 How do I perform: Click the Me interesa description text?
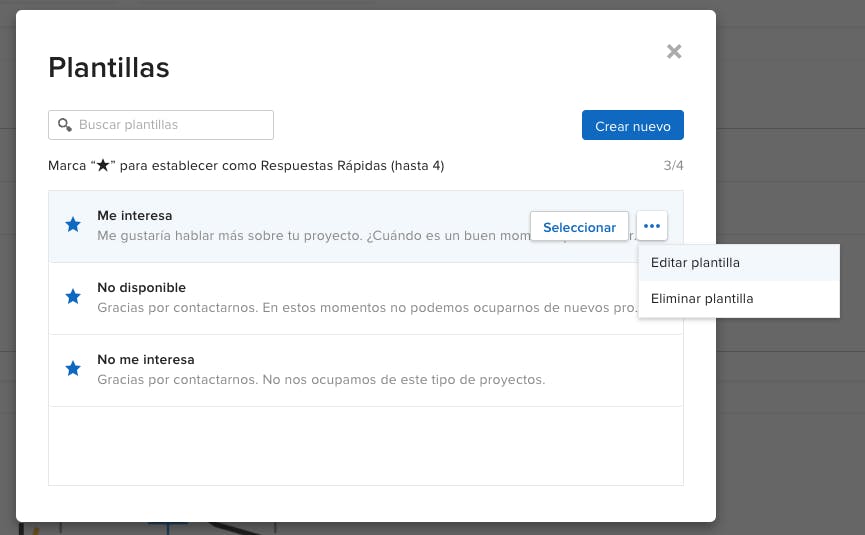(310, 235)
